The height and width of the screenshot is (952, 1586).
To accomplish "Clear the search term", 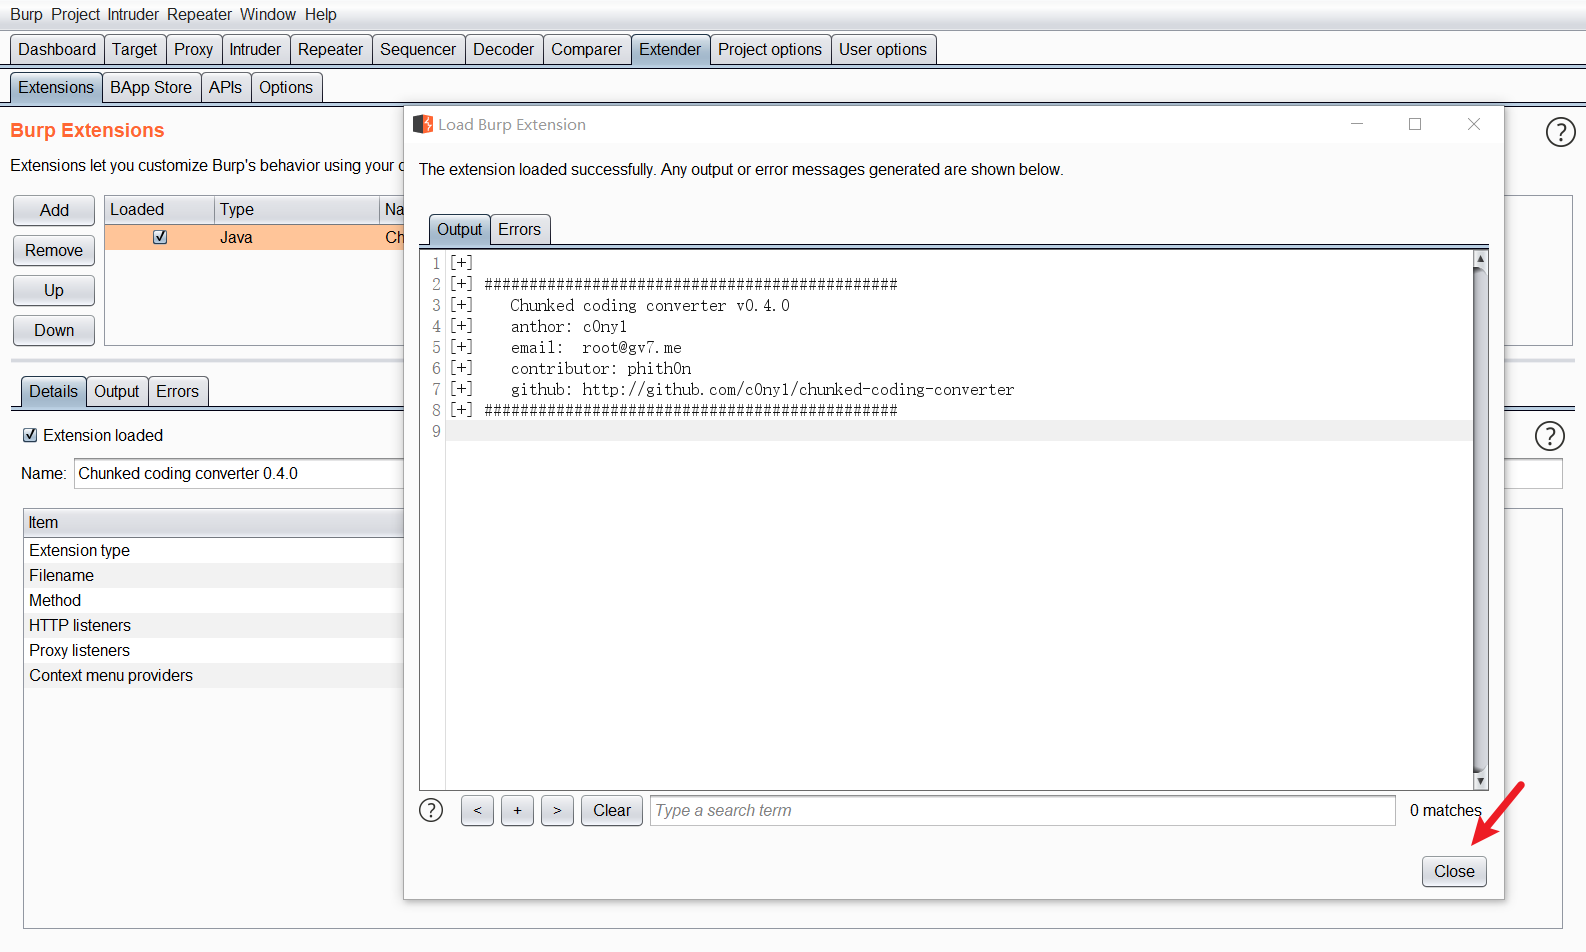I will click(612, 811).
